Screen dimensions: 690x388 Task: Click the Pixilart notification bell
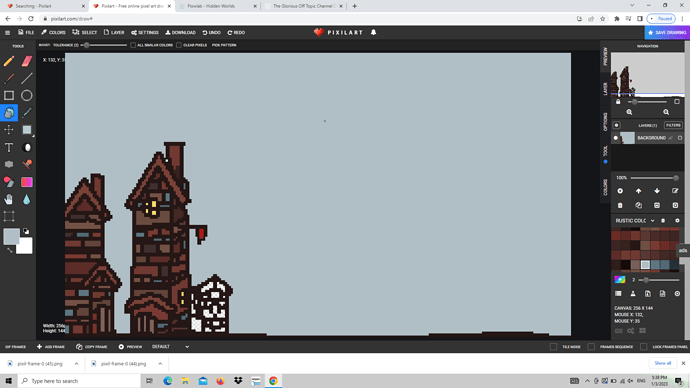(x=373, y=32)
